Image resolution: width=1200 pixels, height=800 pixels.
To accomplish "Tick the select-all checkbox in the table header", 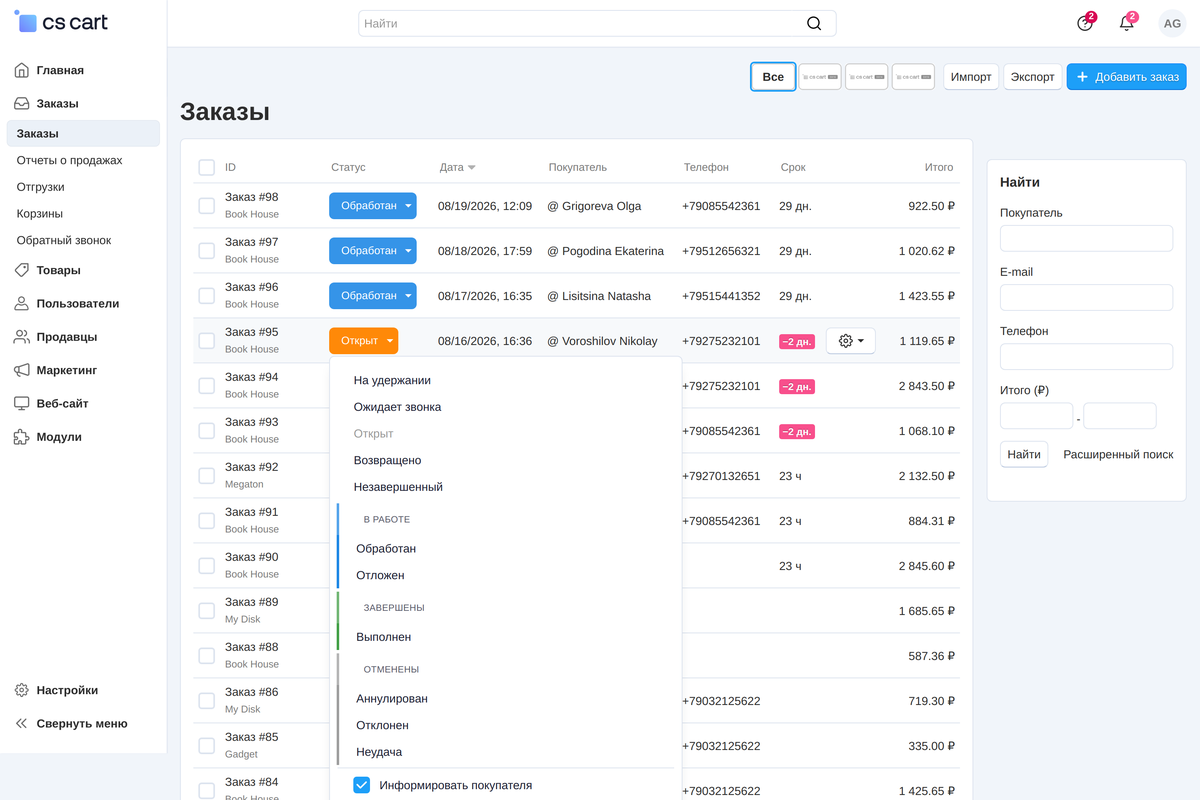I will tap(207, 167).
